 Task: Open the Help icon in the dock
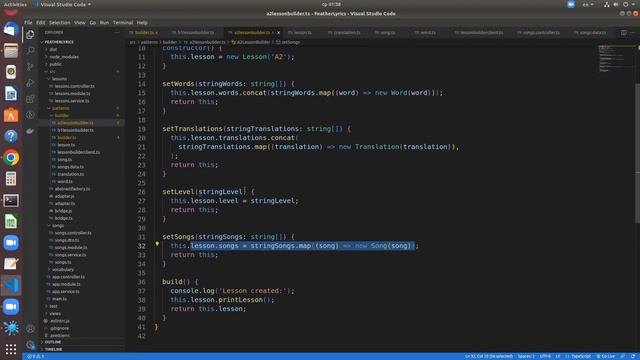(11, 136)
